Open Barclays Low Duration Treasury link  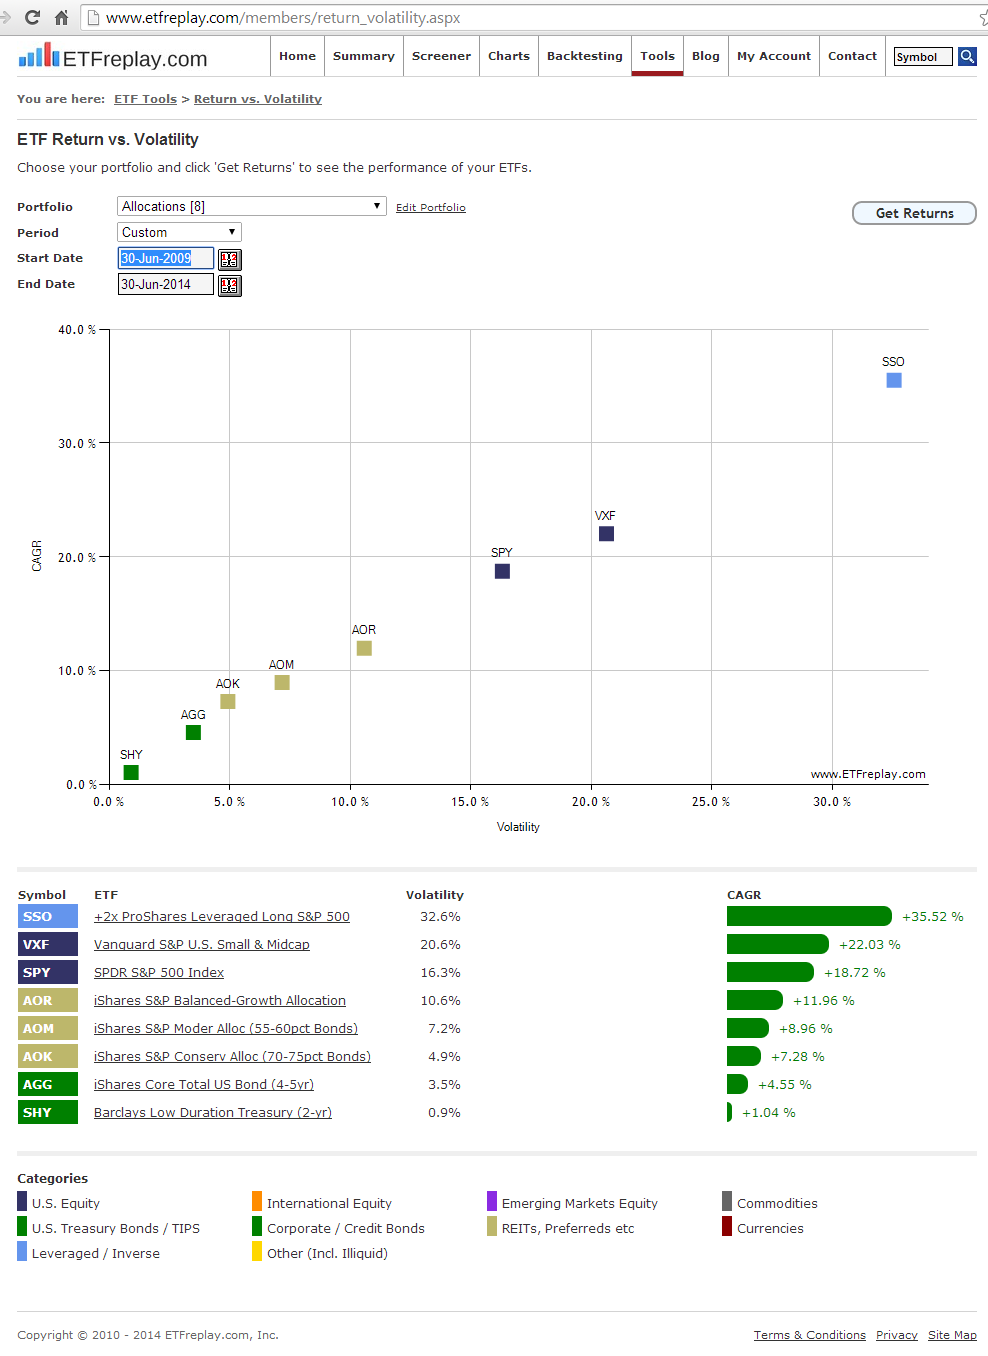[x=213, y=1112]
